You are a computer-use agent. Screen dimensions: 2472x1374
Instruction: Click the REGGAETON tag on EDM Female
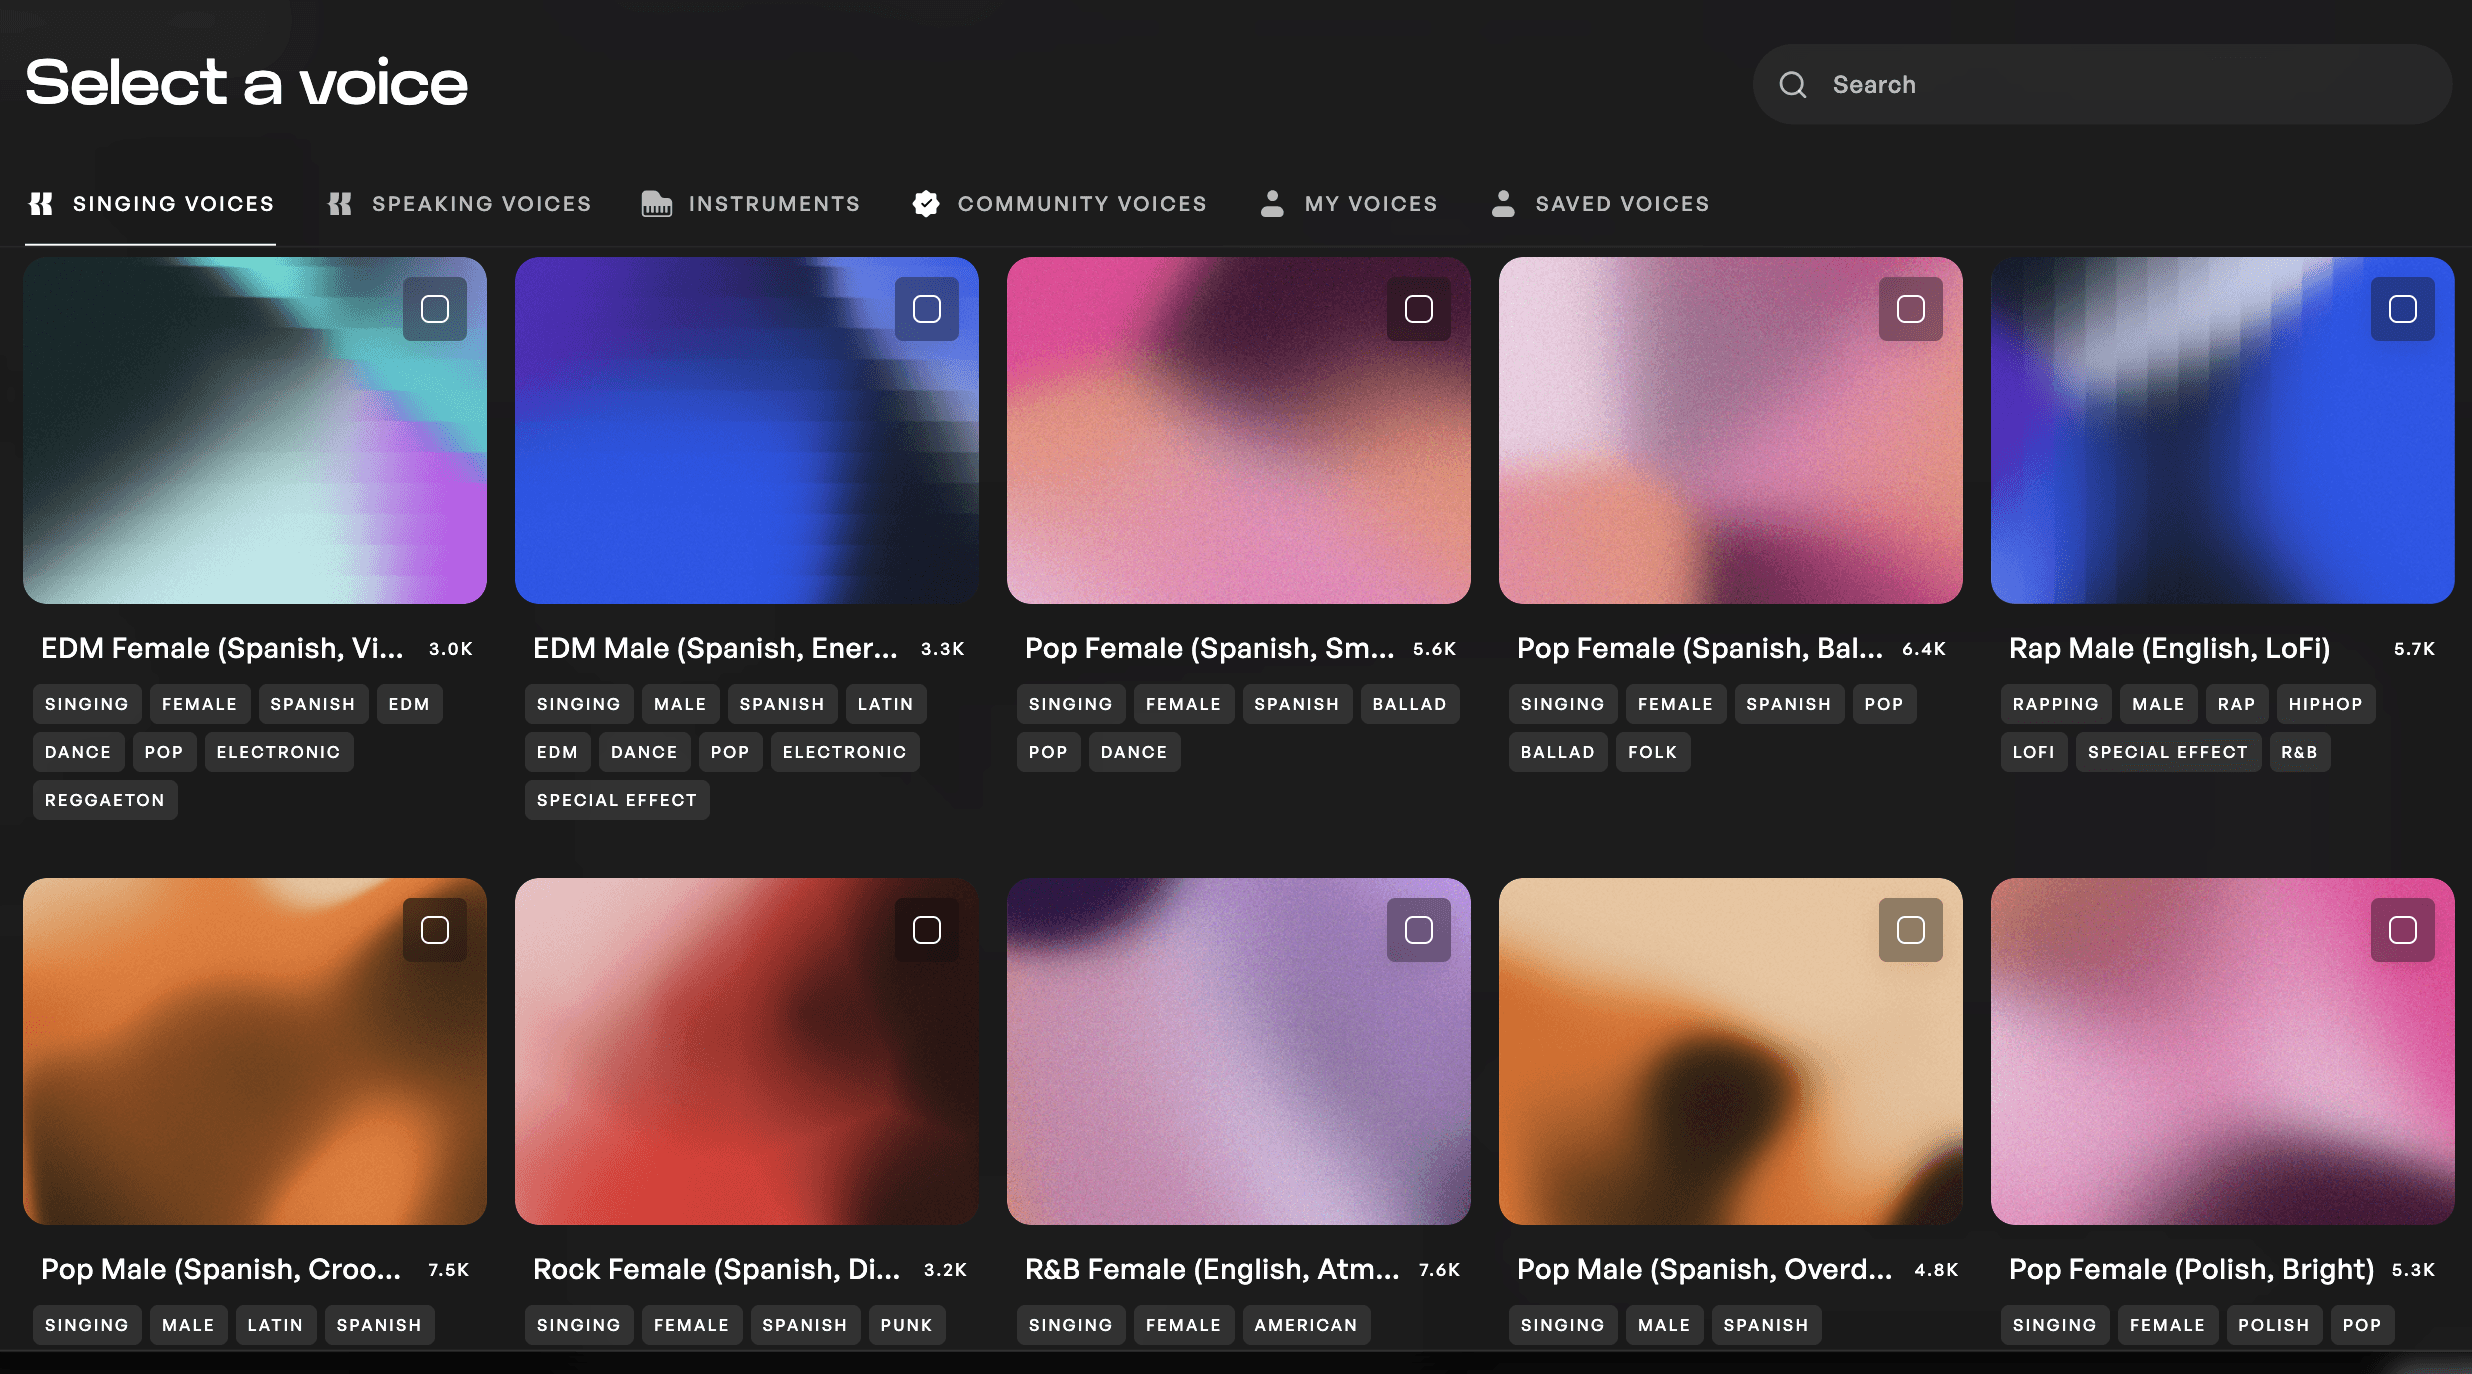click(x=105, y=800)
